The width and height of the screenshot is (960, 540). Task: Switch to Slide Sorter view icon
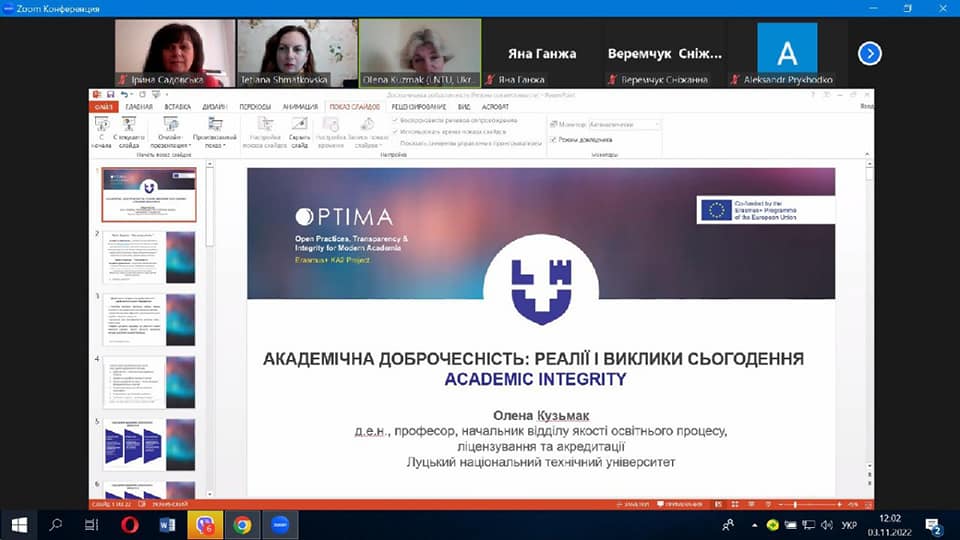click(735, 504)
